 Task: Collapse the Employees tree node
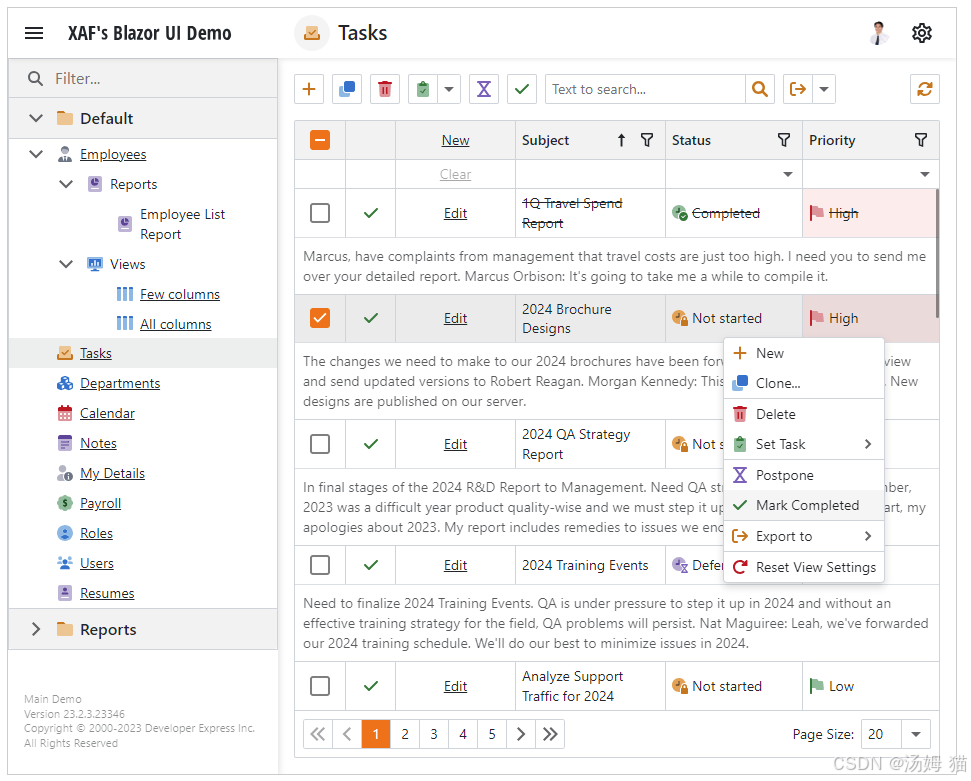coord(36,154)
